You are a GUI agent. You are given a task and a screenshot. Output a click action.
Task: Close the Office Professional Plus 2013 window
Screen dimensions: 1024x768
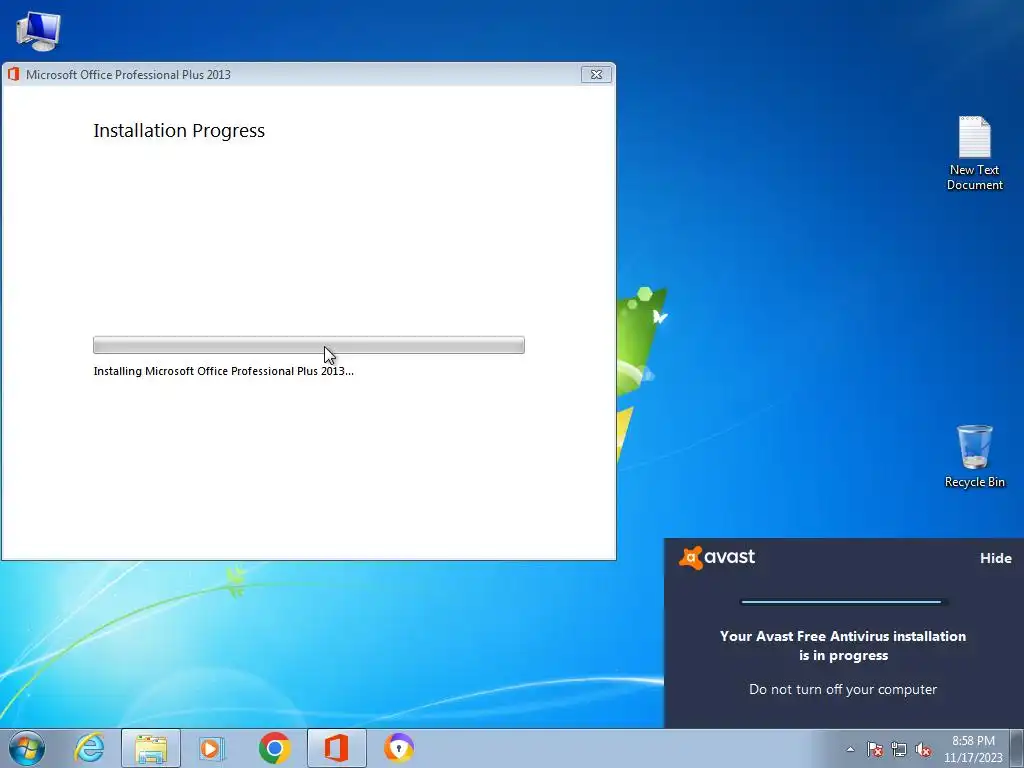point(596,74)
